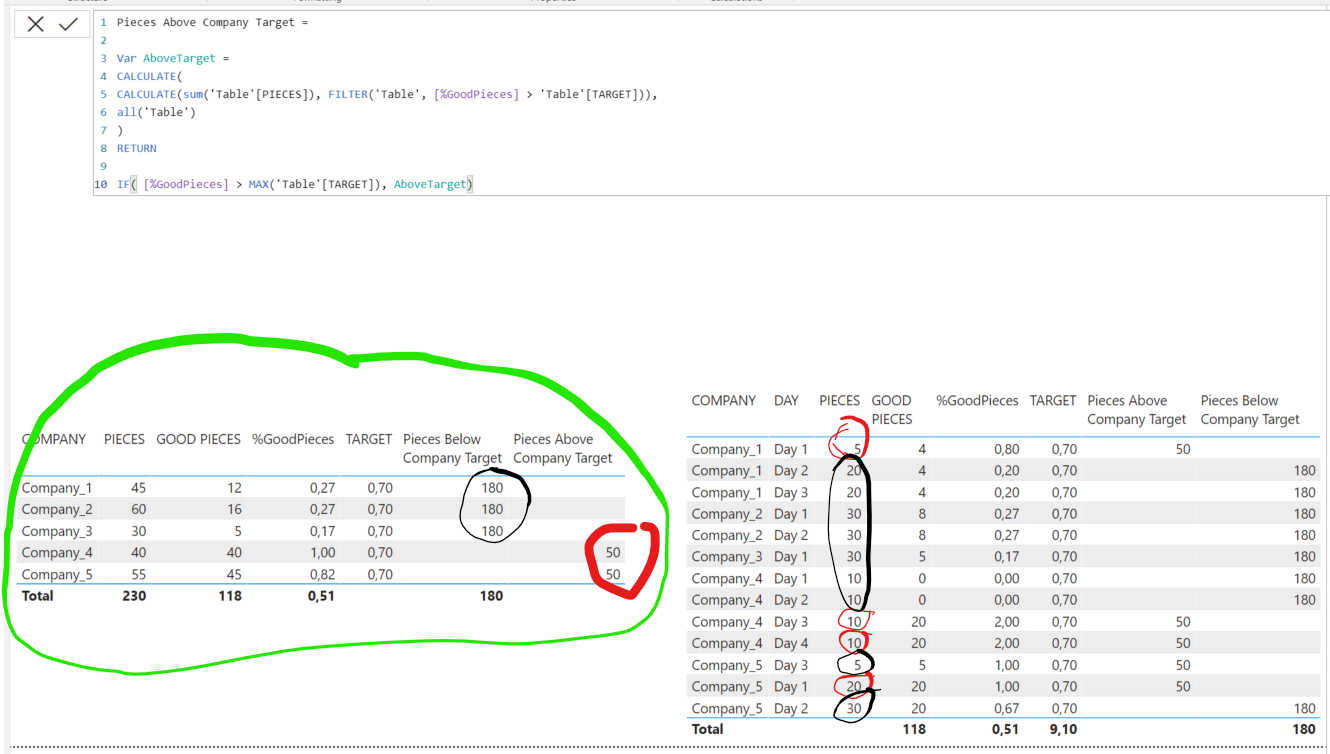The image size is (1330, 754).
Task: Click the 'Pieces Above Company Target =' formula title line
Action: 213,22
